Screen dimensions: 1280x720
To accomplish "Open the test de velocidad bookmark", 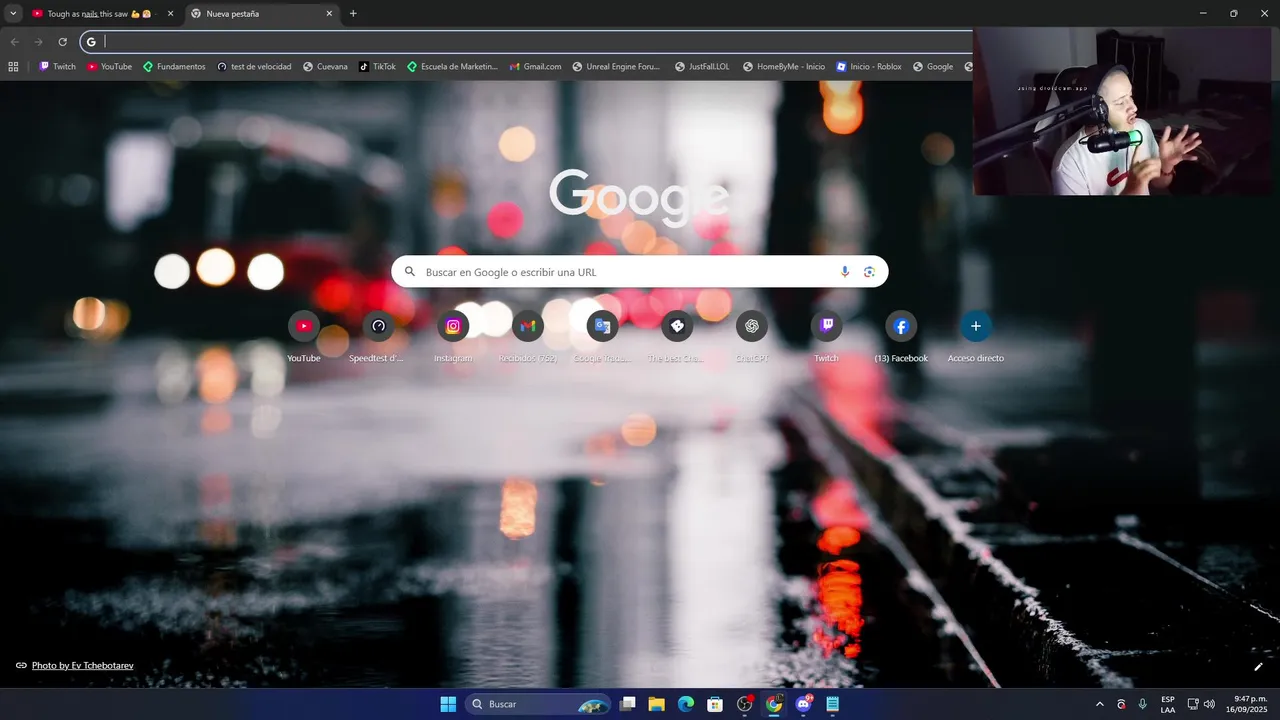I will (x=254, y=67).
